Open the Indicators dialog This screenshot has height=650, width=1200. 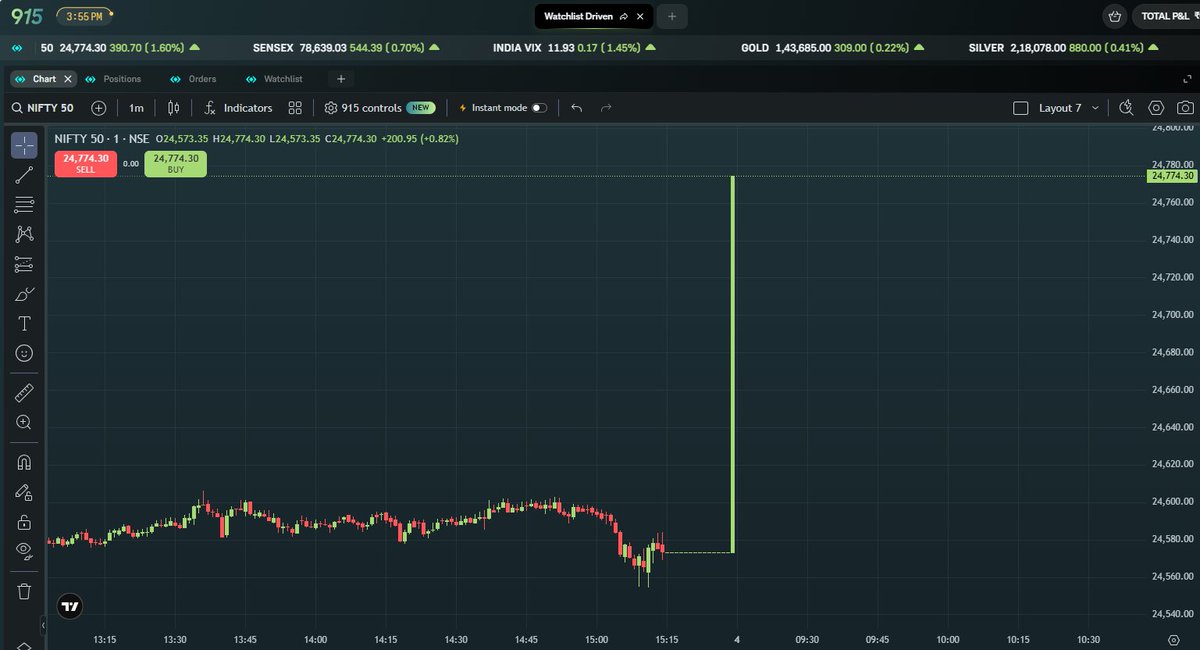point(238,108)
